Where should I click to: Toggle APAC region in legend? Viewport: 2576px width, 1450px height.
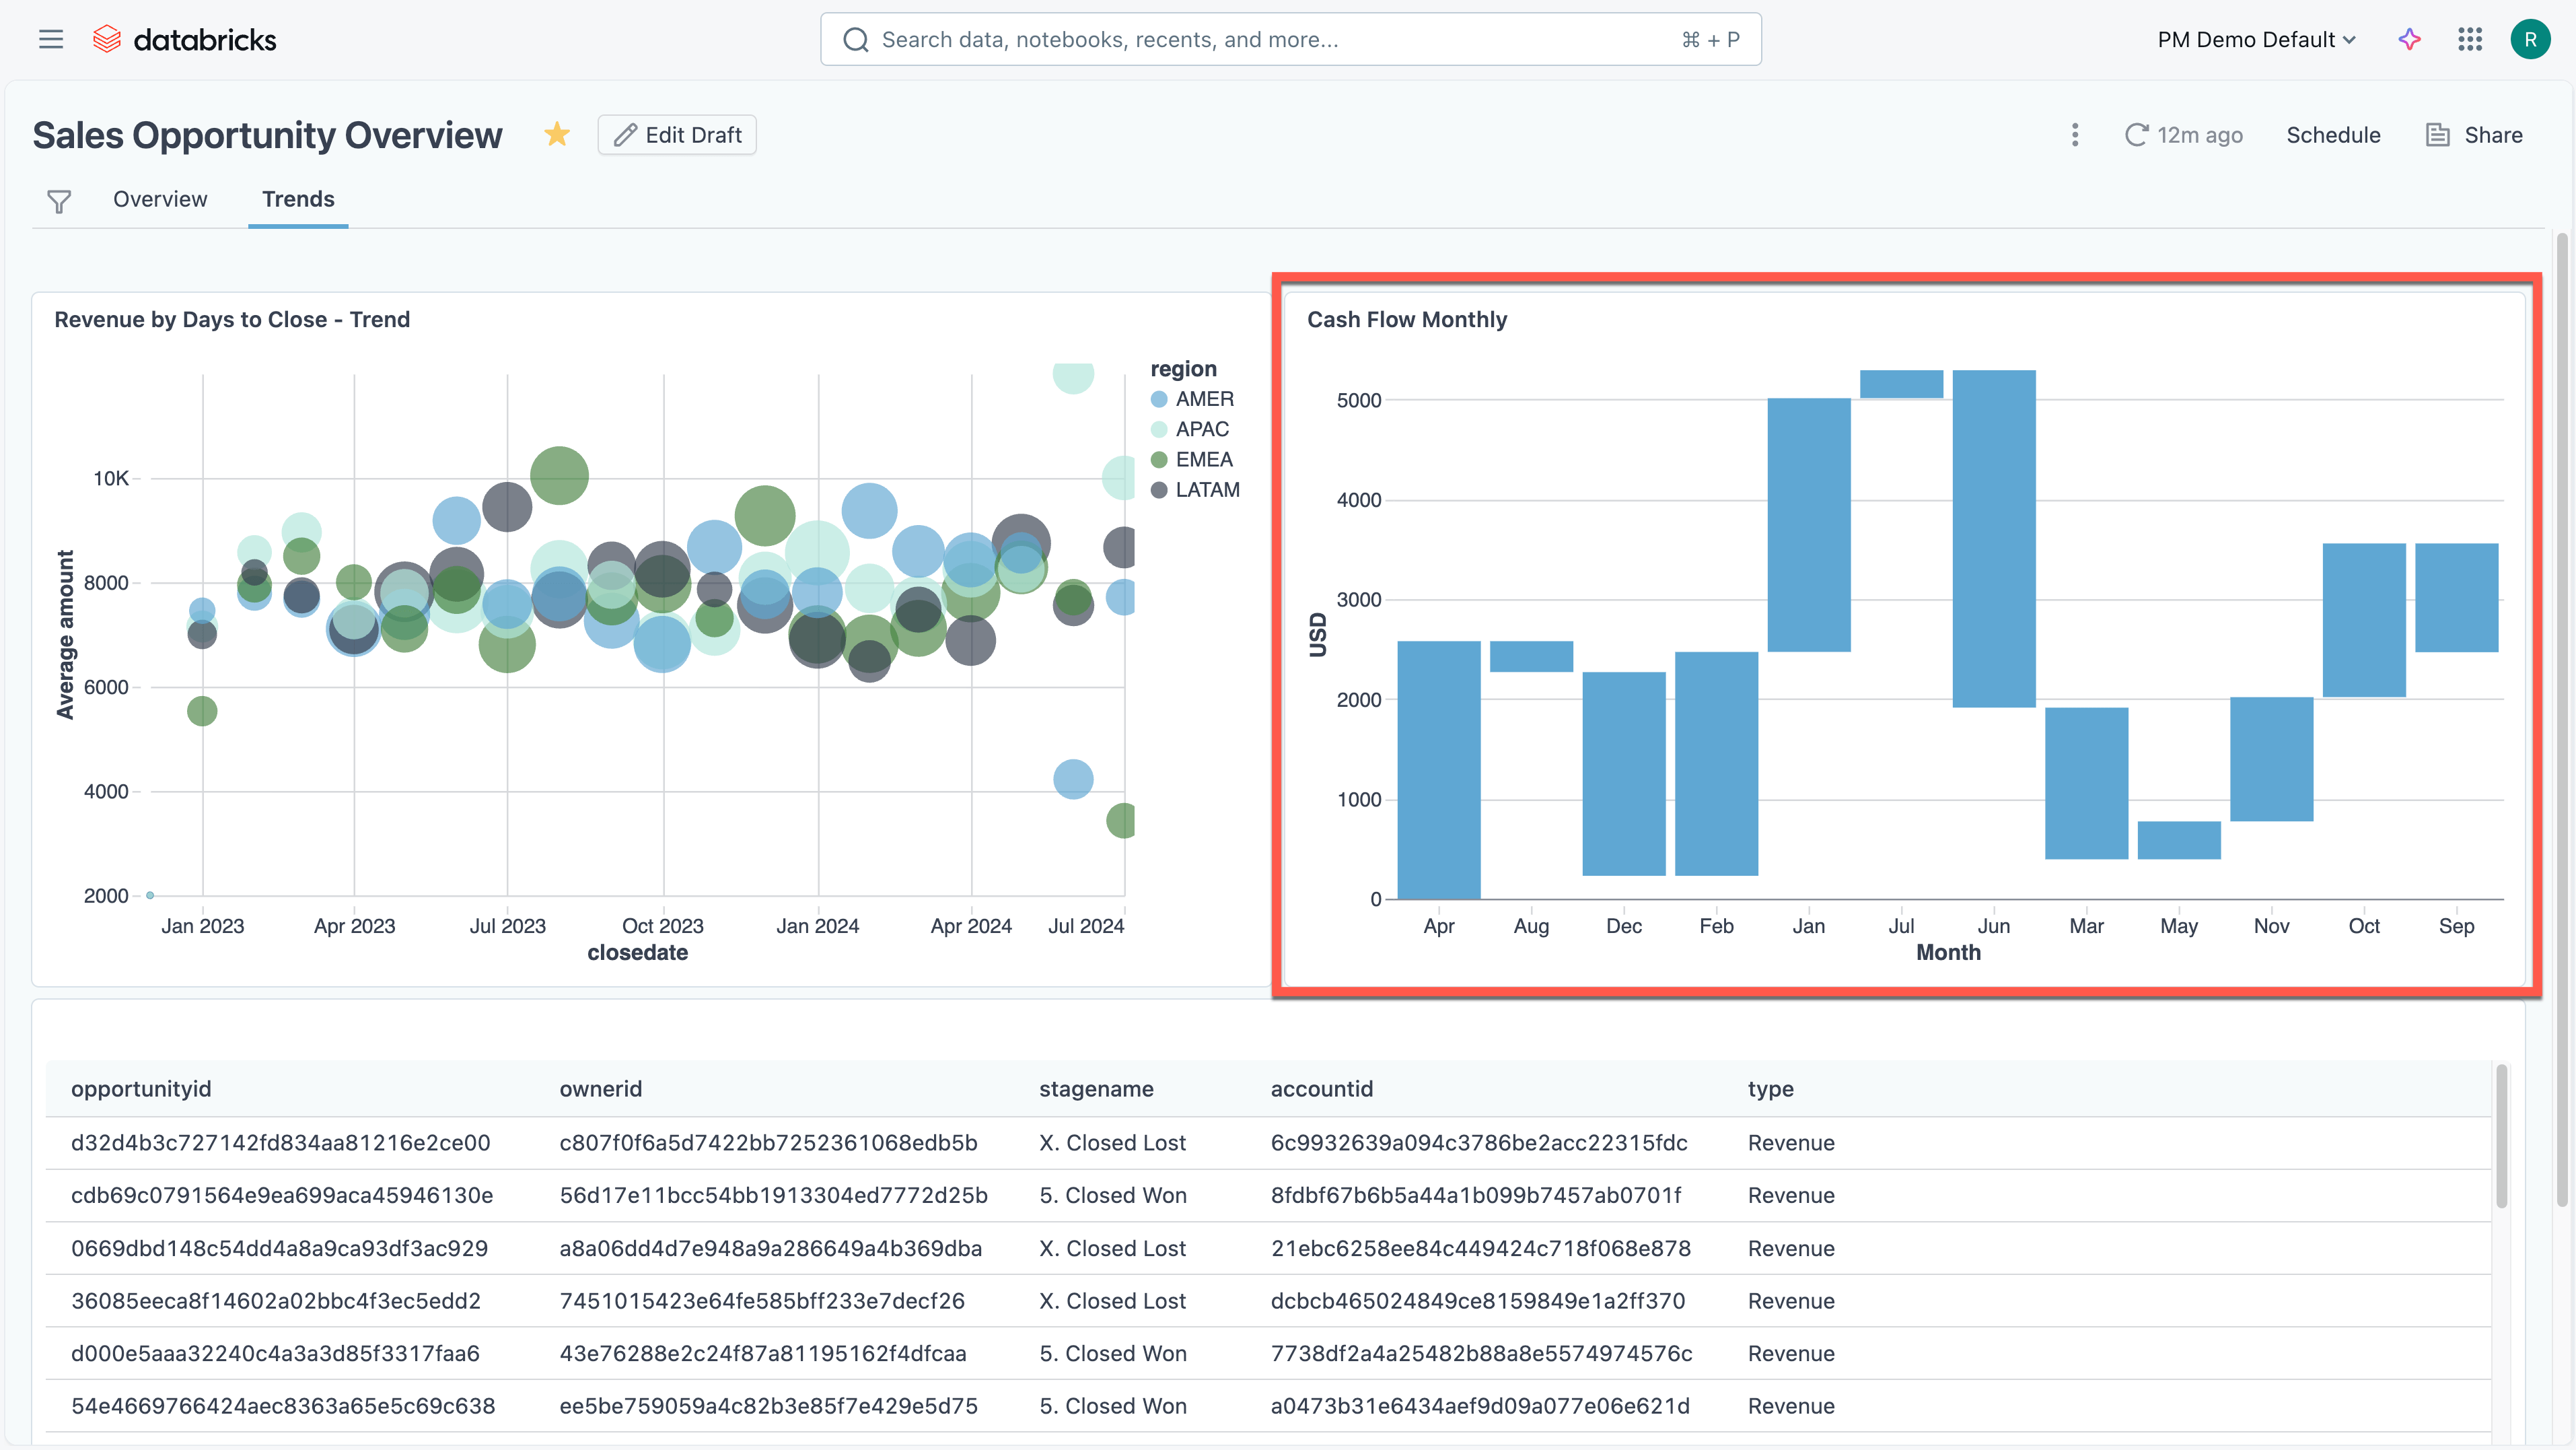[x=1201, y=429]
